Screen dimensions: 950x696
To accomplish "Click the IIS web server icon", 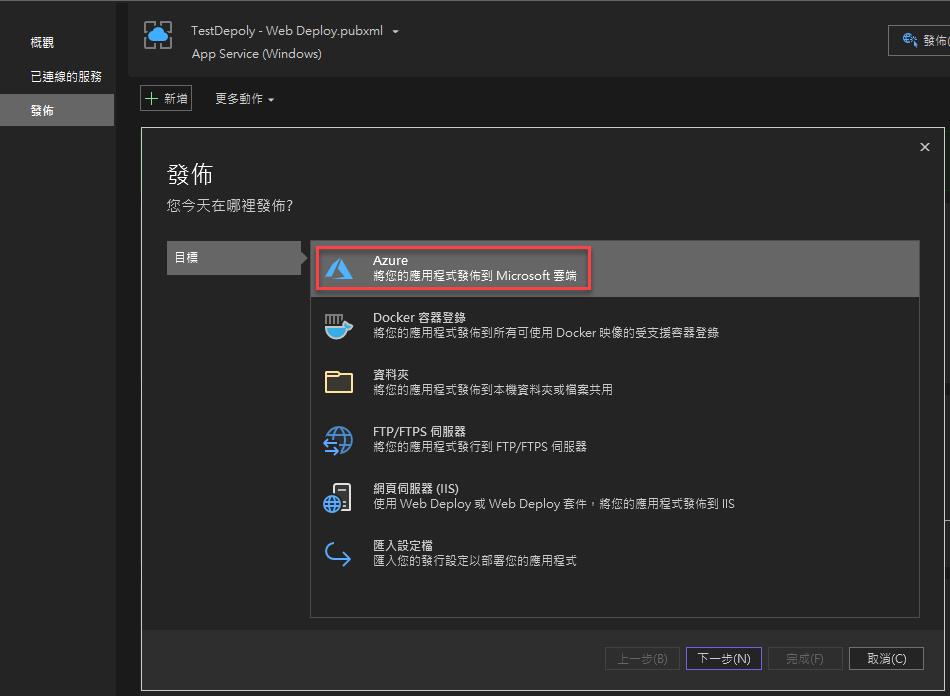I will (339, 496).
